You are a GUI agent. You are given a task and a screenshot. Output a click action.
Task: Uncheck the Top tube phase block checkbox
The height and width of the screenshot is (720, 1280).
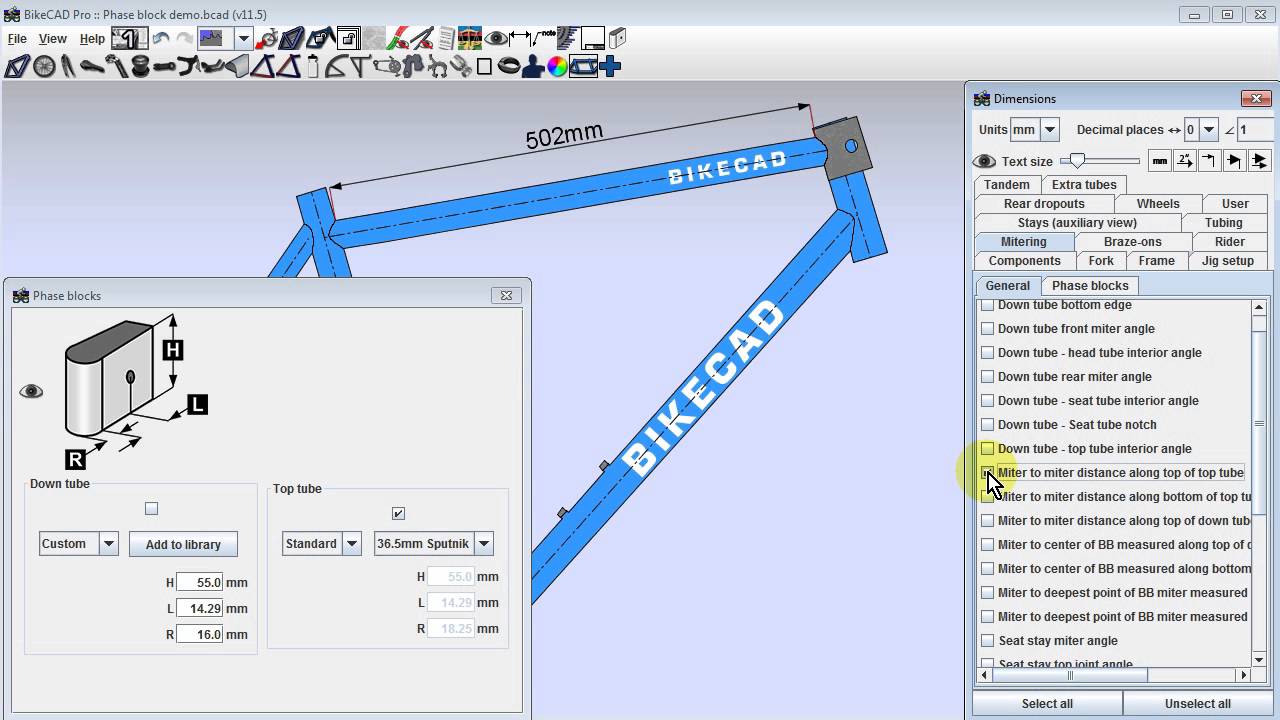point(398,513)
